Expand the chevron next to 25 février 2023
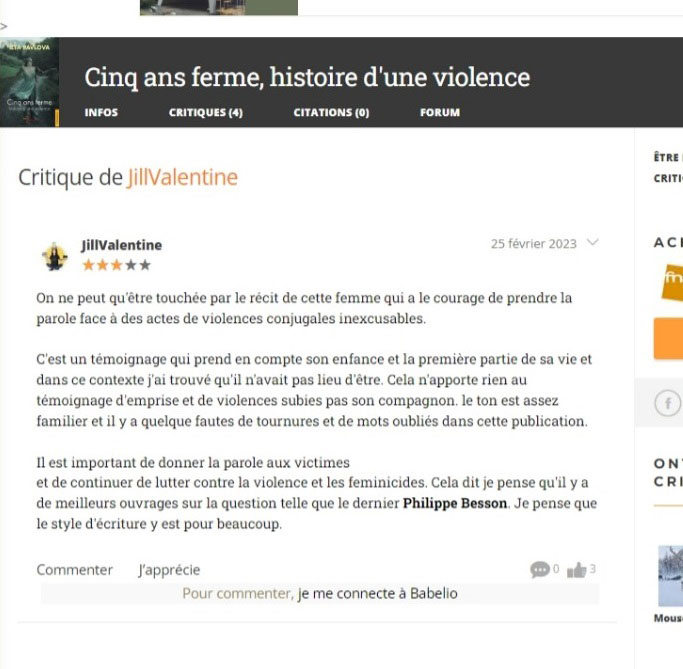Screen dimensions: 683x669 (592, 242)
